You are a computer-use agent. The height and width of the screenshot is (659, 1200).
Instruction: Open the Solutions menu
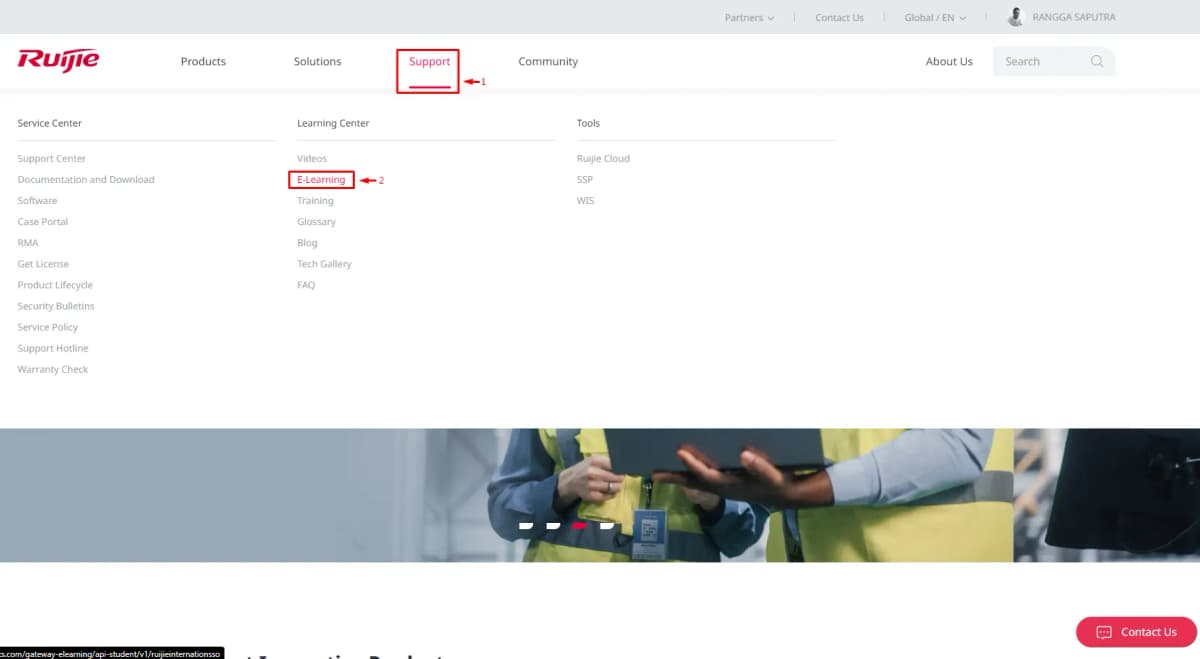(317, 61)
